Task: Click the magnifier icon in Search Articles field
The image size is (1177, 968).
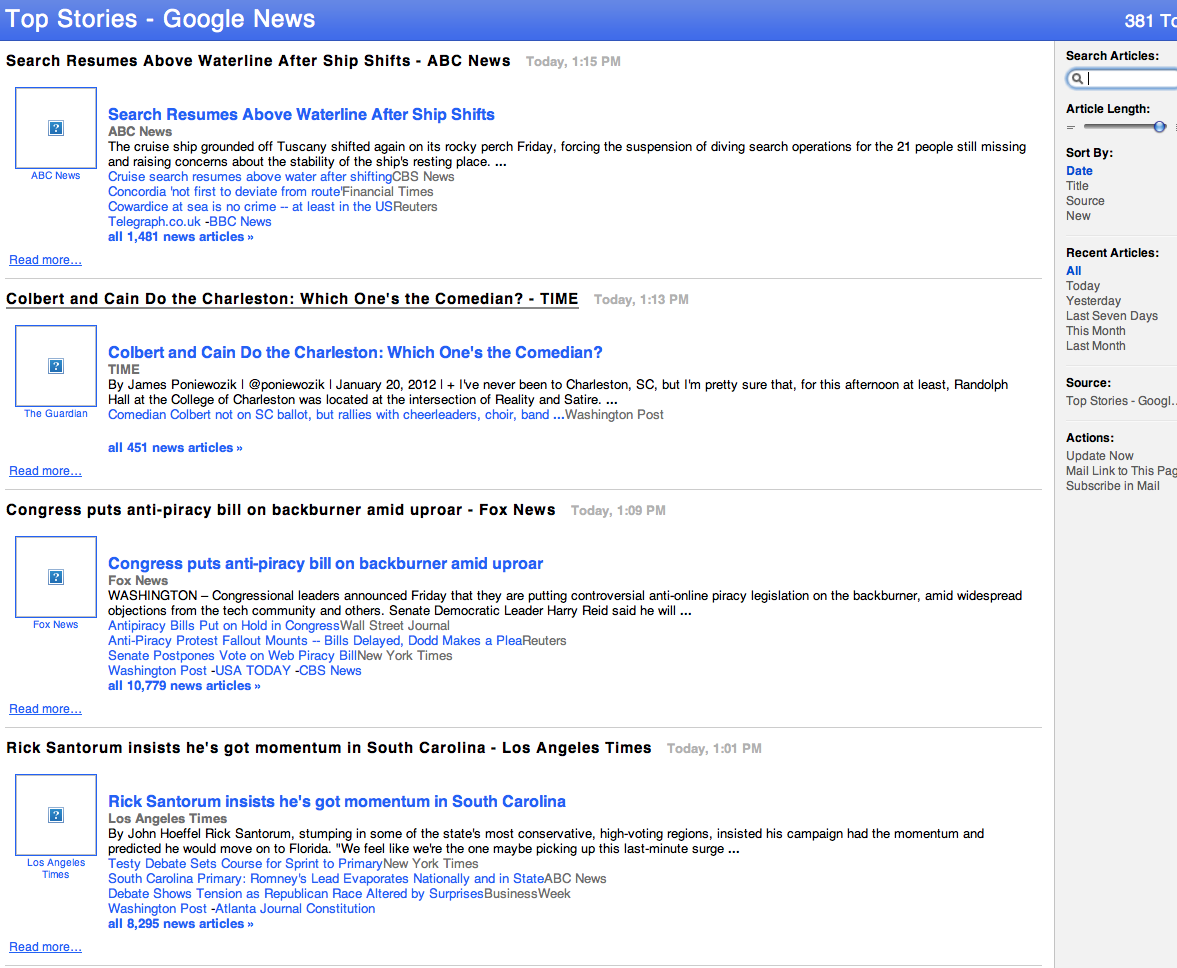Action: tap(1077, 78)
